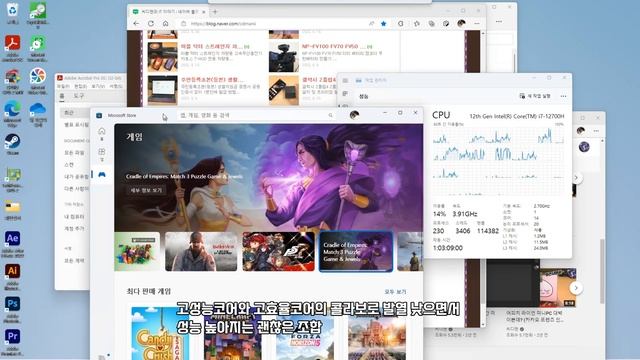Screen dimensions: 640x360
Task: Go to home page in Edge toolbar
Action: pos(165,24)
